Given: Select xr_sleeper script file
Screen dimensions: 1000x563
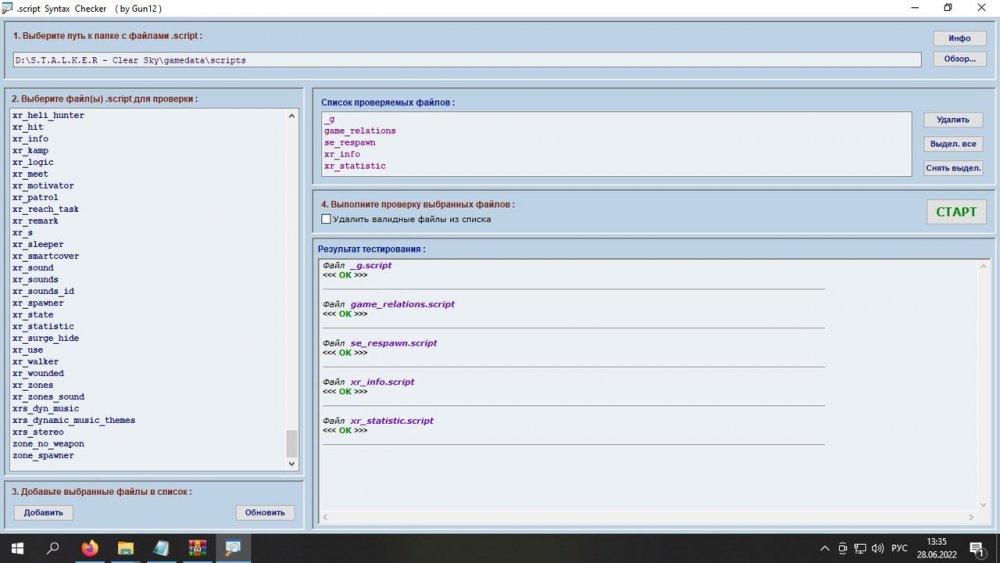Looking at the screenshot, I should tap(38, 244).
